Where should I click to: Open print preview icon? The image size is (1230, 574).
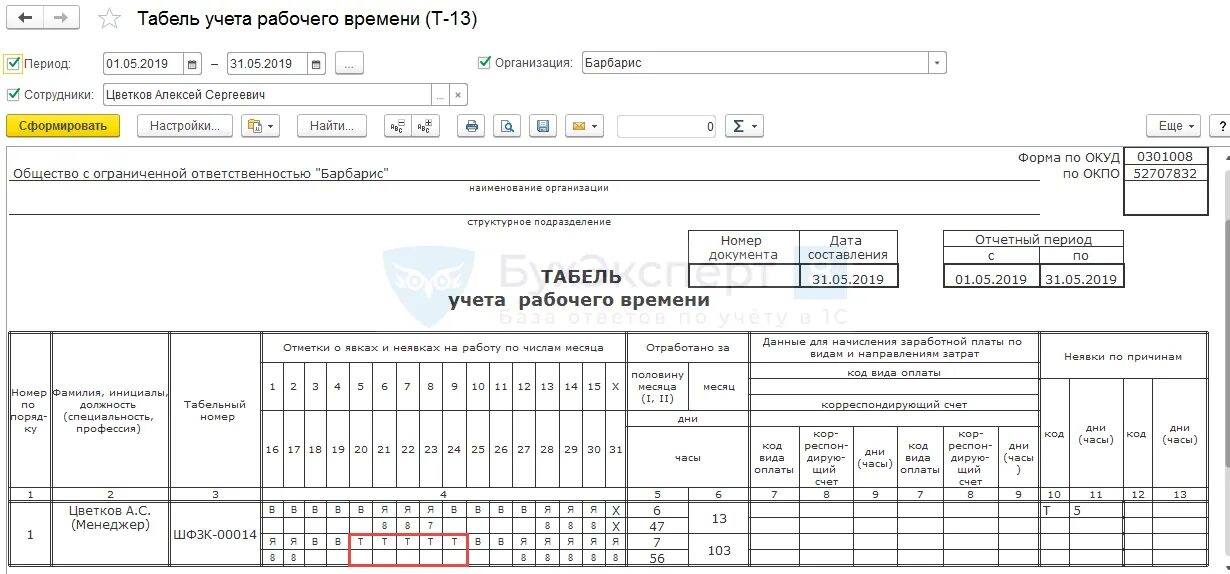coord(508,126)
